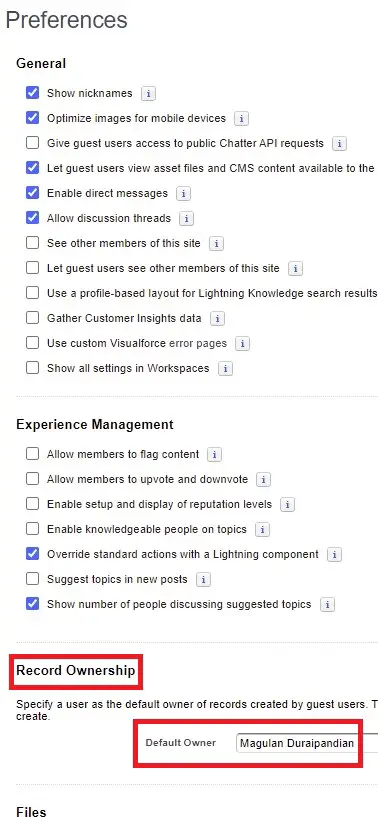Enable See other members of this site
The height and width of the screenshot is (817, 378).
(x=32, y=243)
